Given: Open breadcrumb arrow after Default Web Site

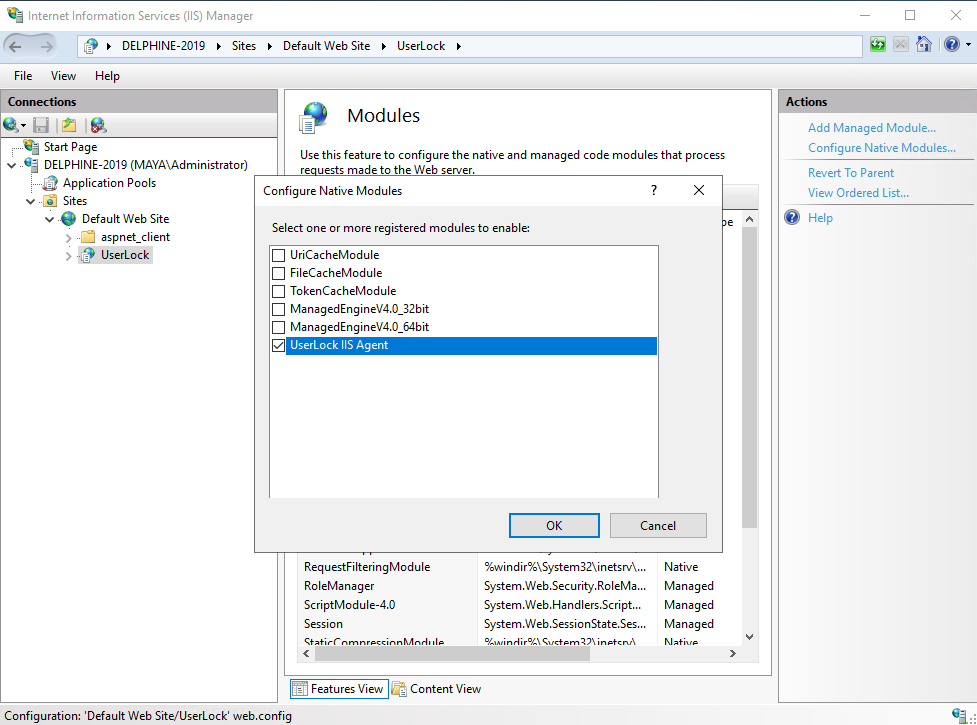Looking at the screenshot, I should click(x=383, y=46).
